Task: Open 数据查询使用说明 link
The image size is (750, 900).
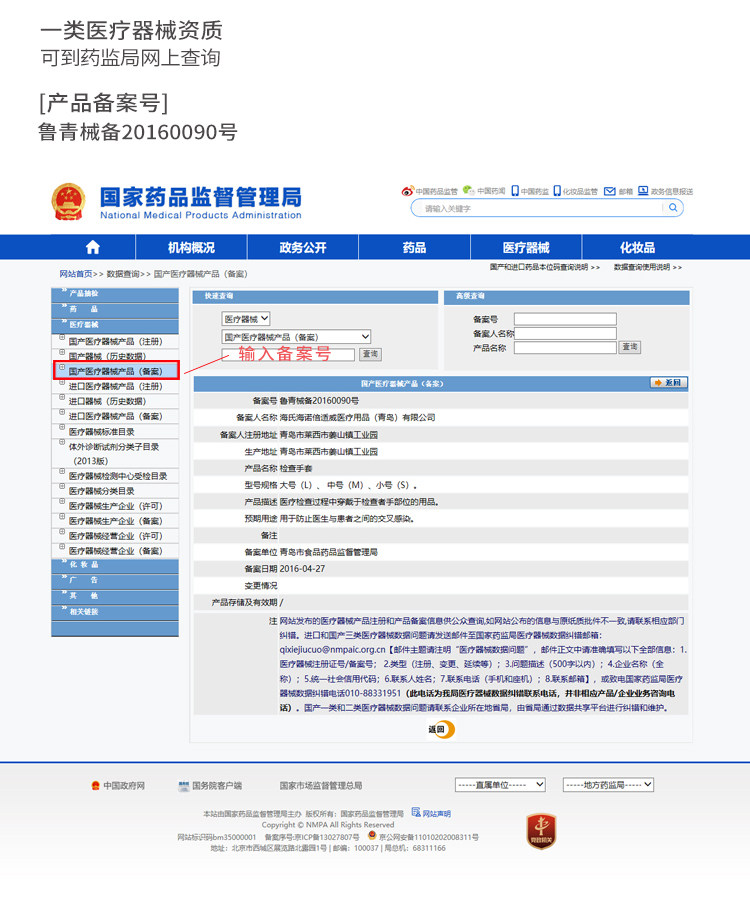Action: (x=648, y=267)
